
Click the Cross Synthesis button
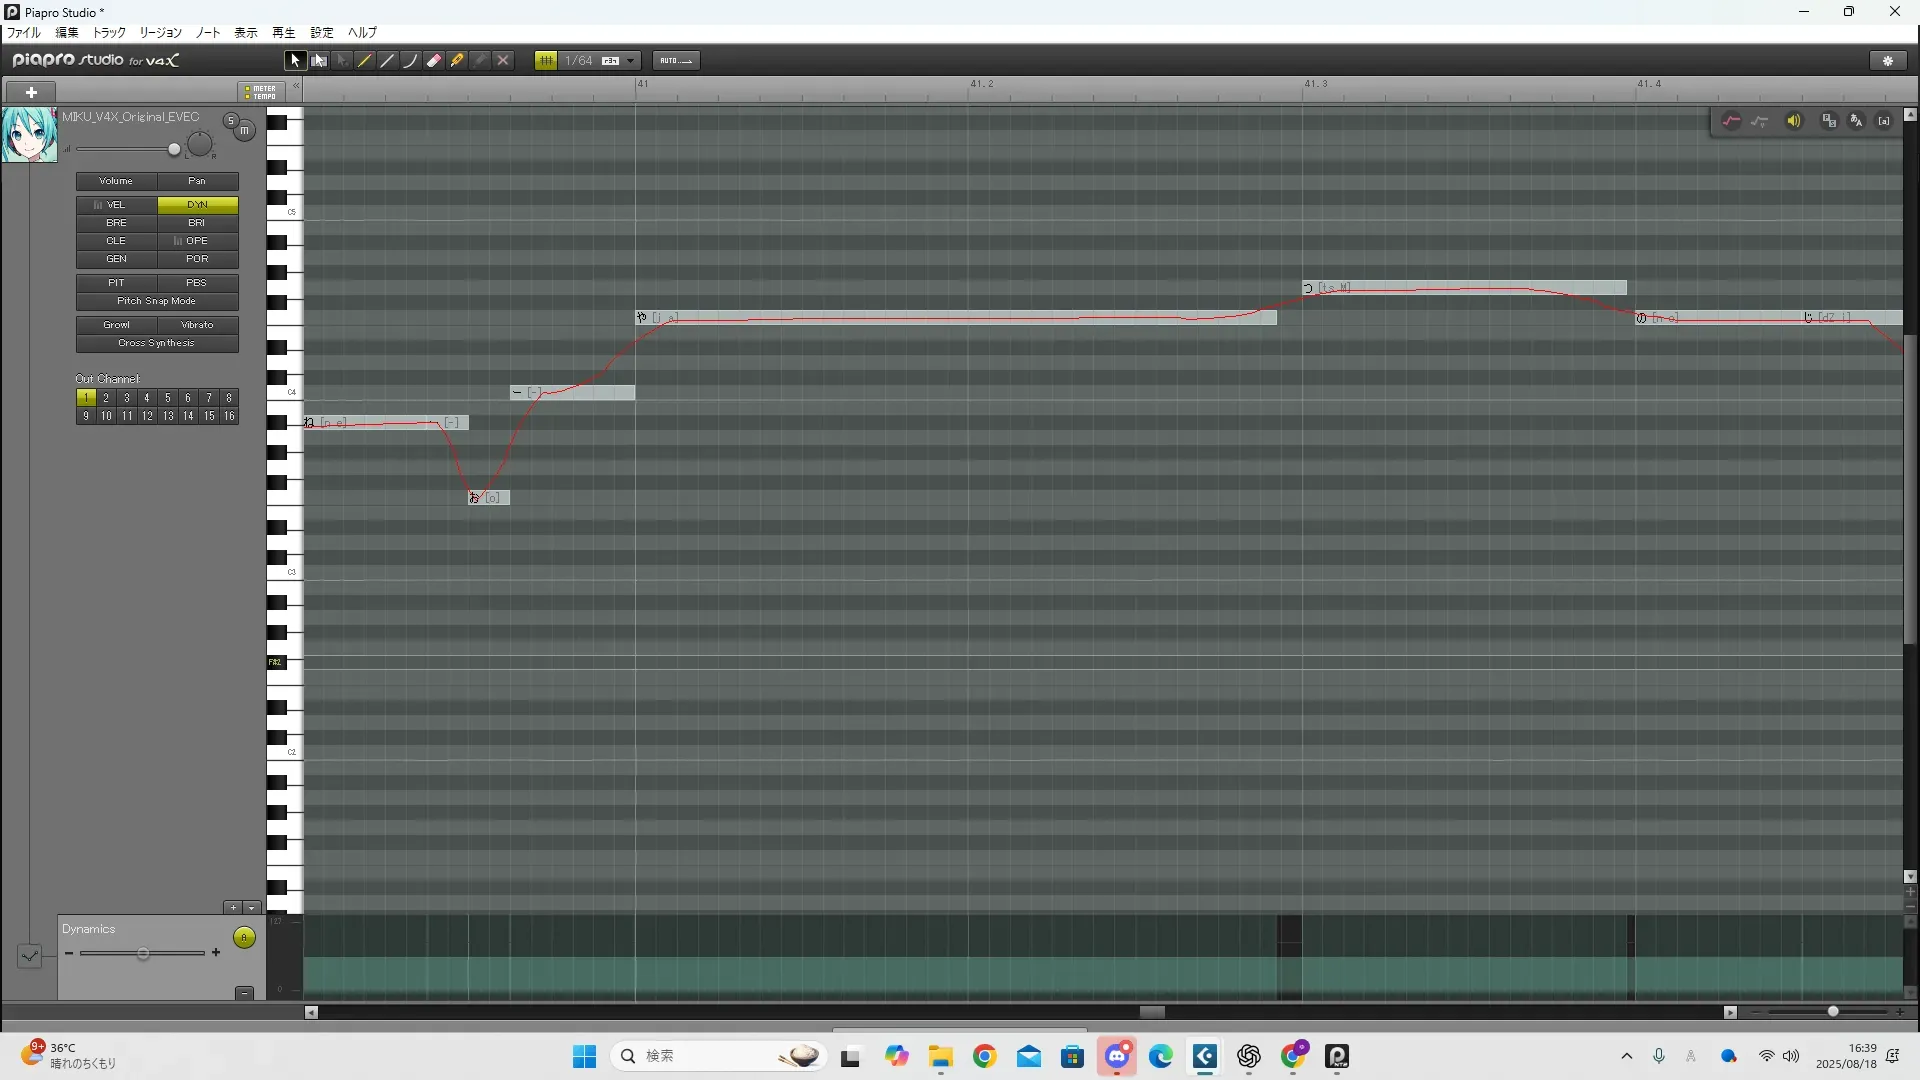click(x=157, y=343)
